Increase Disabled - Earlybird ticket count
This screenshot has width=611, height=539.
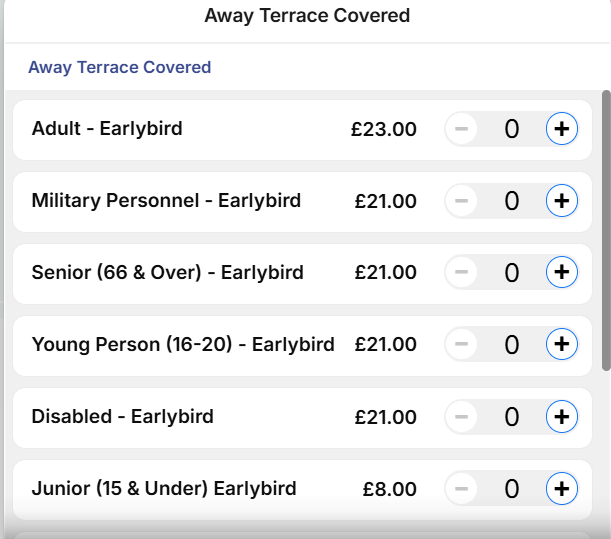click(x=562, y=417)
